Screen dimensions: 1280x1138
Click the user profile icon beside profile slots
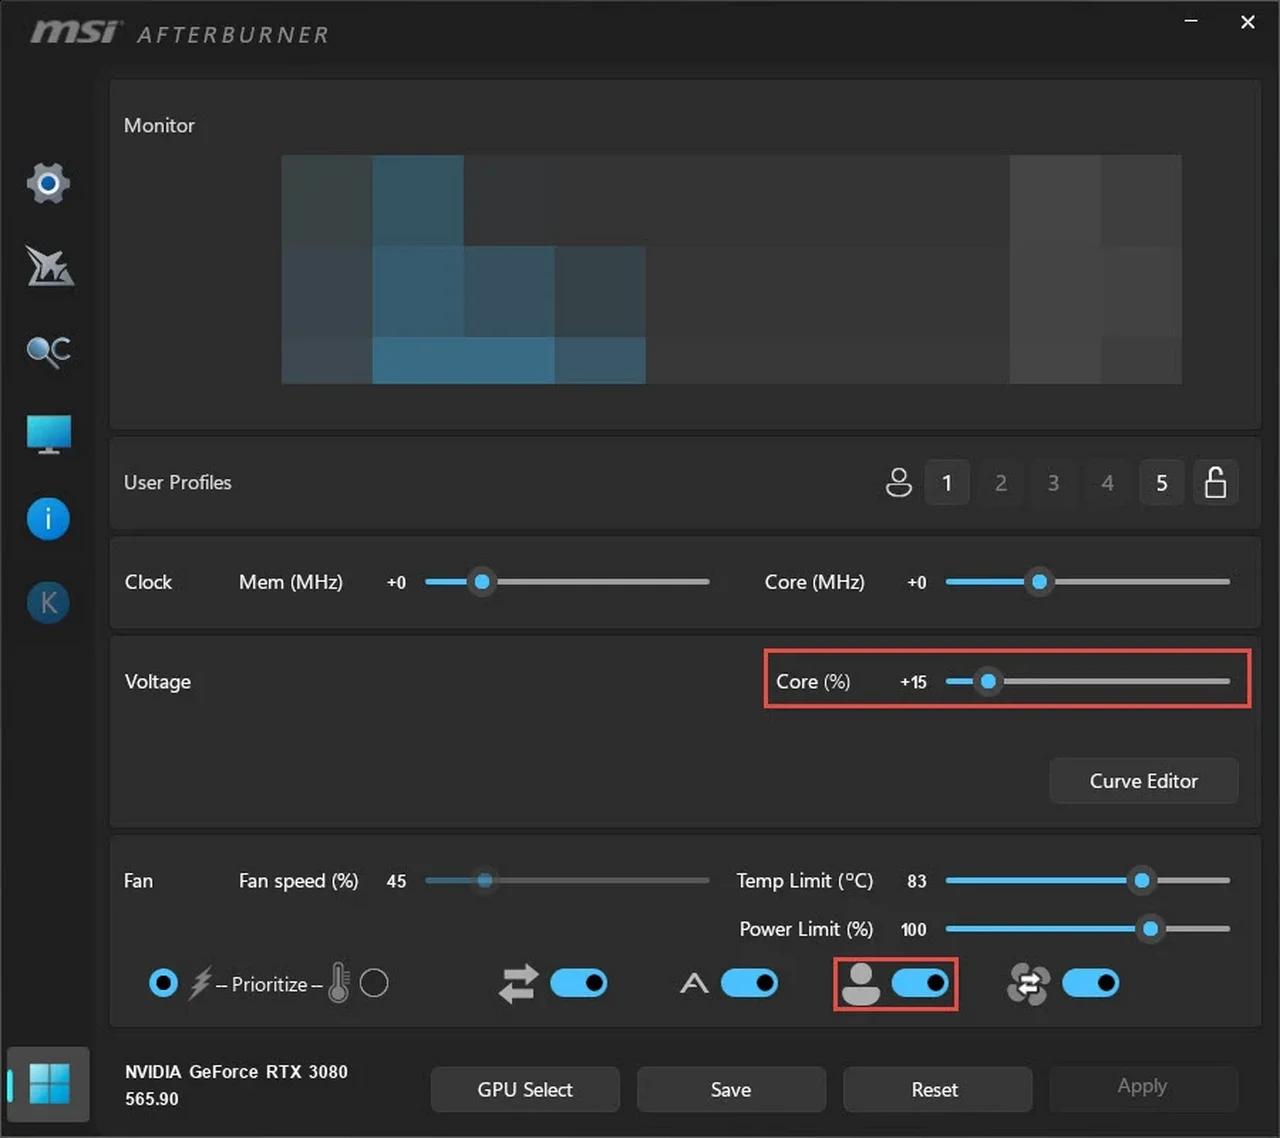click(x=898, y=482)
